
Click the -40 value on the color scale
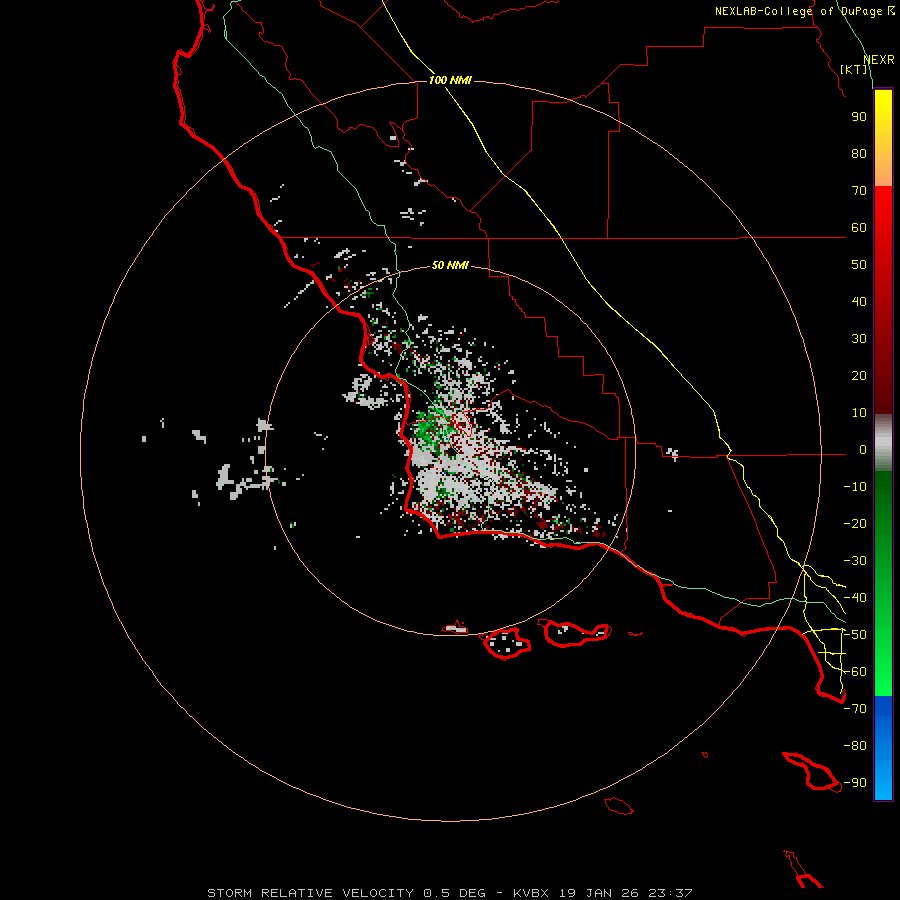click(x=855, y=598)
